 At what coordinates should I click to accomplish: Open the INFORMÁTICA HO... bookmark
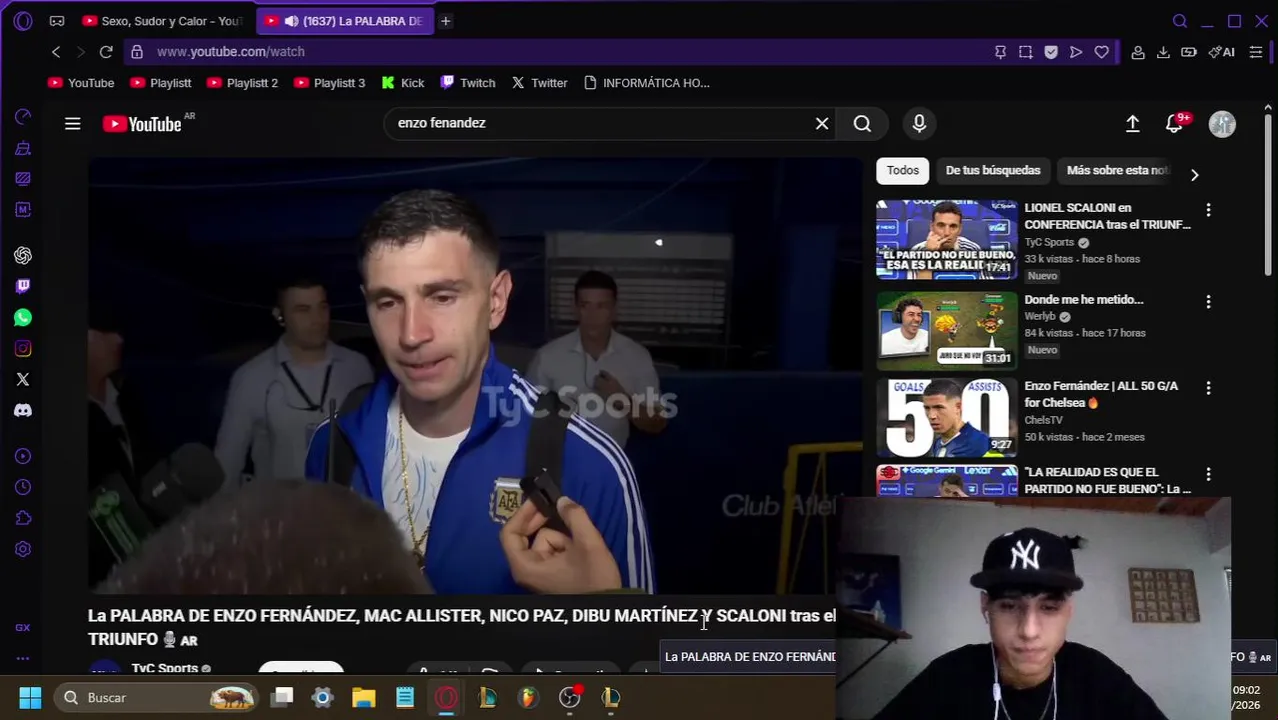pyautogui.click(x=646, y=83)
